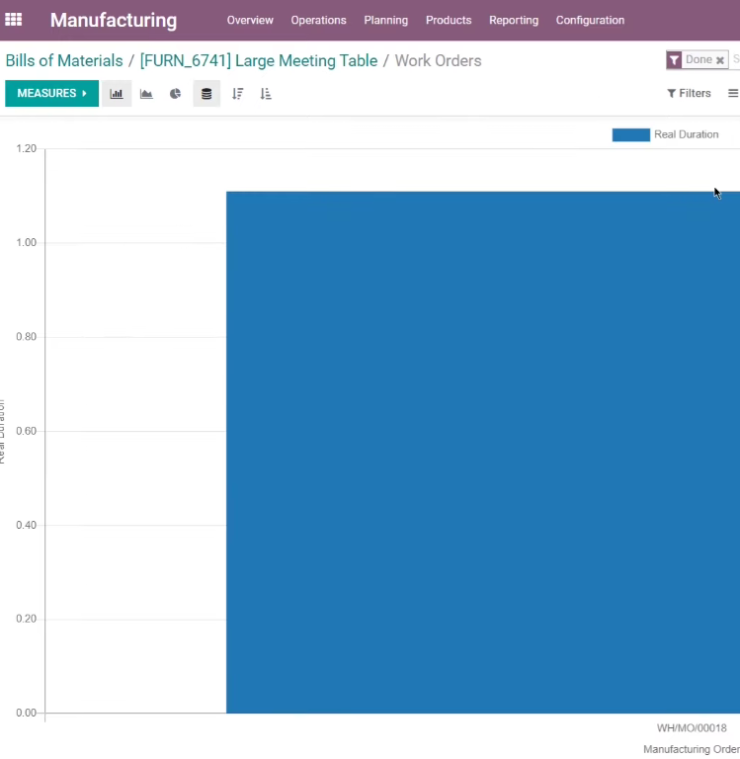Image resolution: width=740 pixels, height=759 pixels.
Task: Sort chart in descending order
Action: pyautogui.click(x=238, y=93)
